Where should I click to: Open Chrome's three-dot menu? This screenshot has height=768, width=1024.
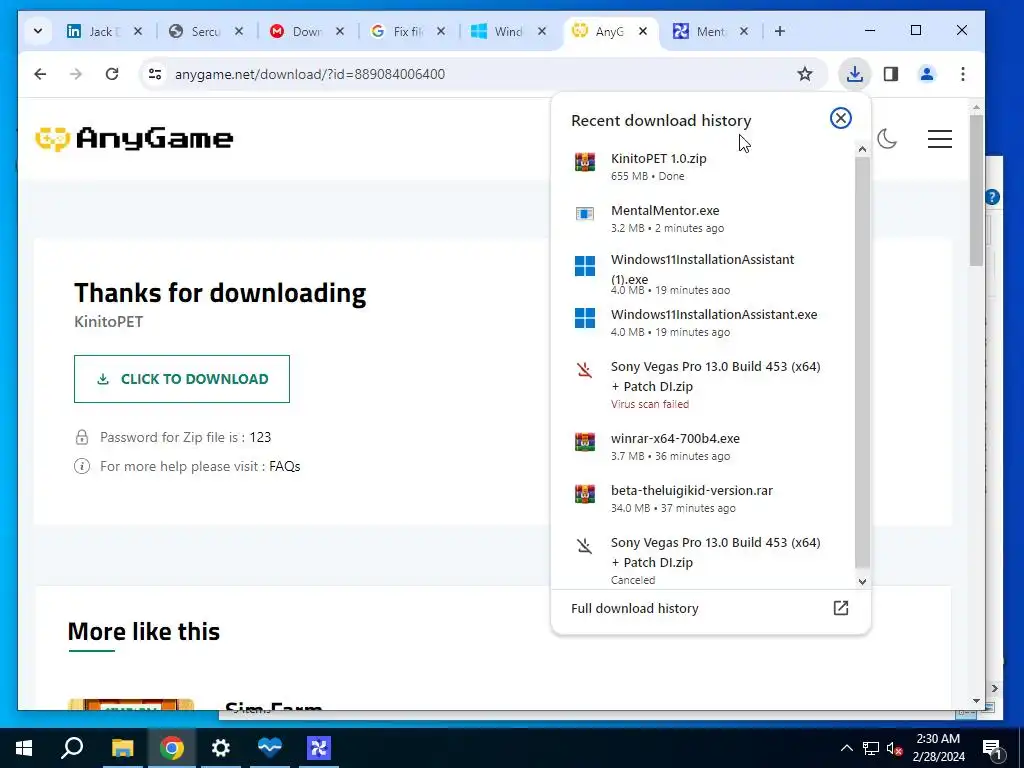pos(963,74)
